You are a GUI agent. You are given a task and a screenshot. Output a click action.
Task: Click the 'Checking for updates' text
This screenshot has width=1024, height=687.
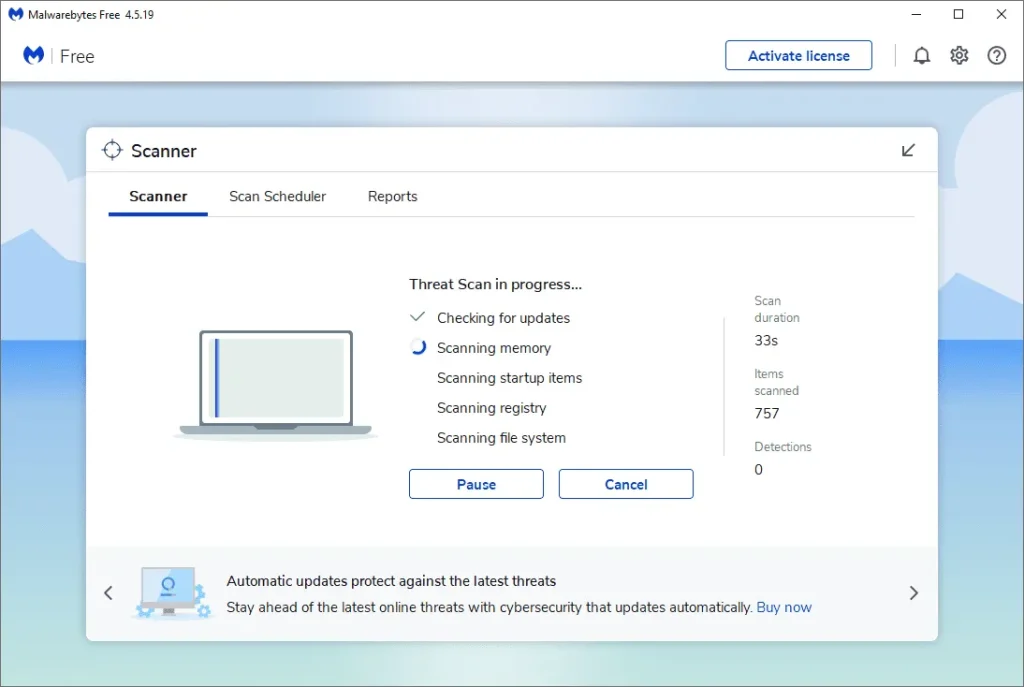pos(503,318)
